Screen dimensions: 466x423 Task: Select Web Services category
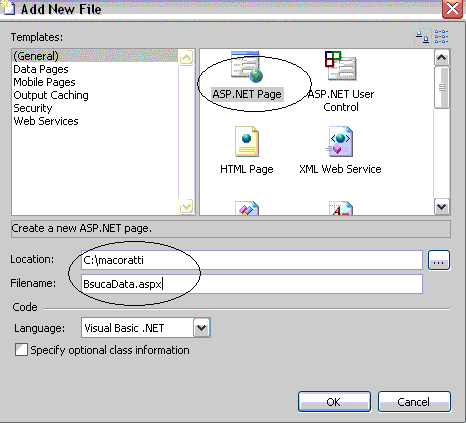[x=46, y=121]
